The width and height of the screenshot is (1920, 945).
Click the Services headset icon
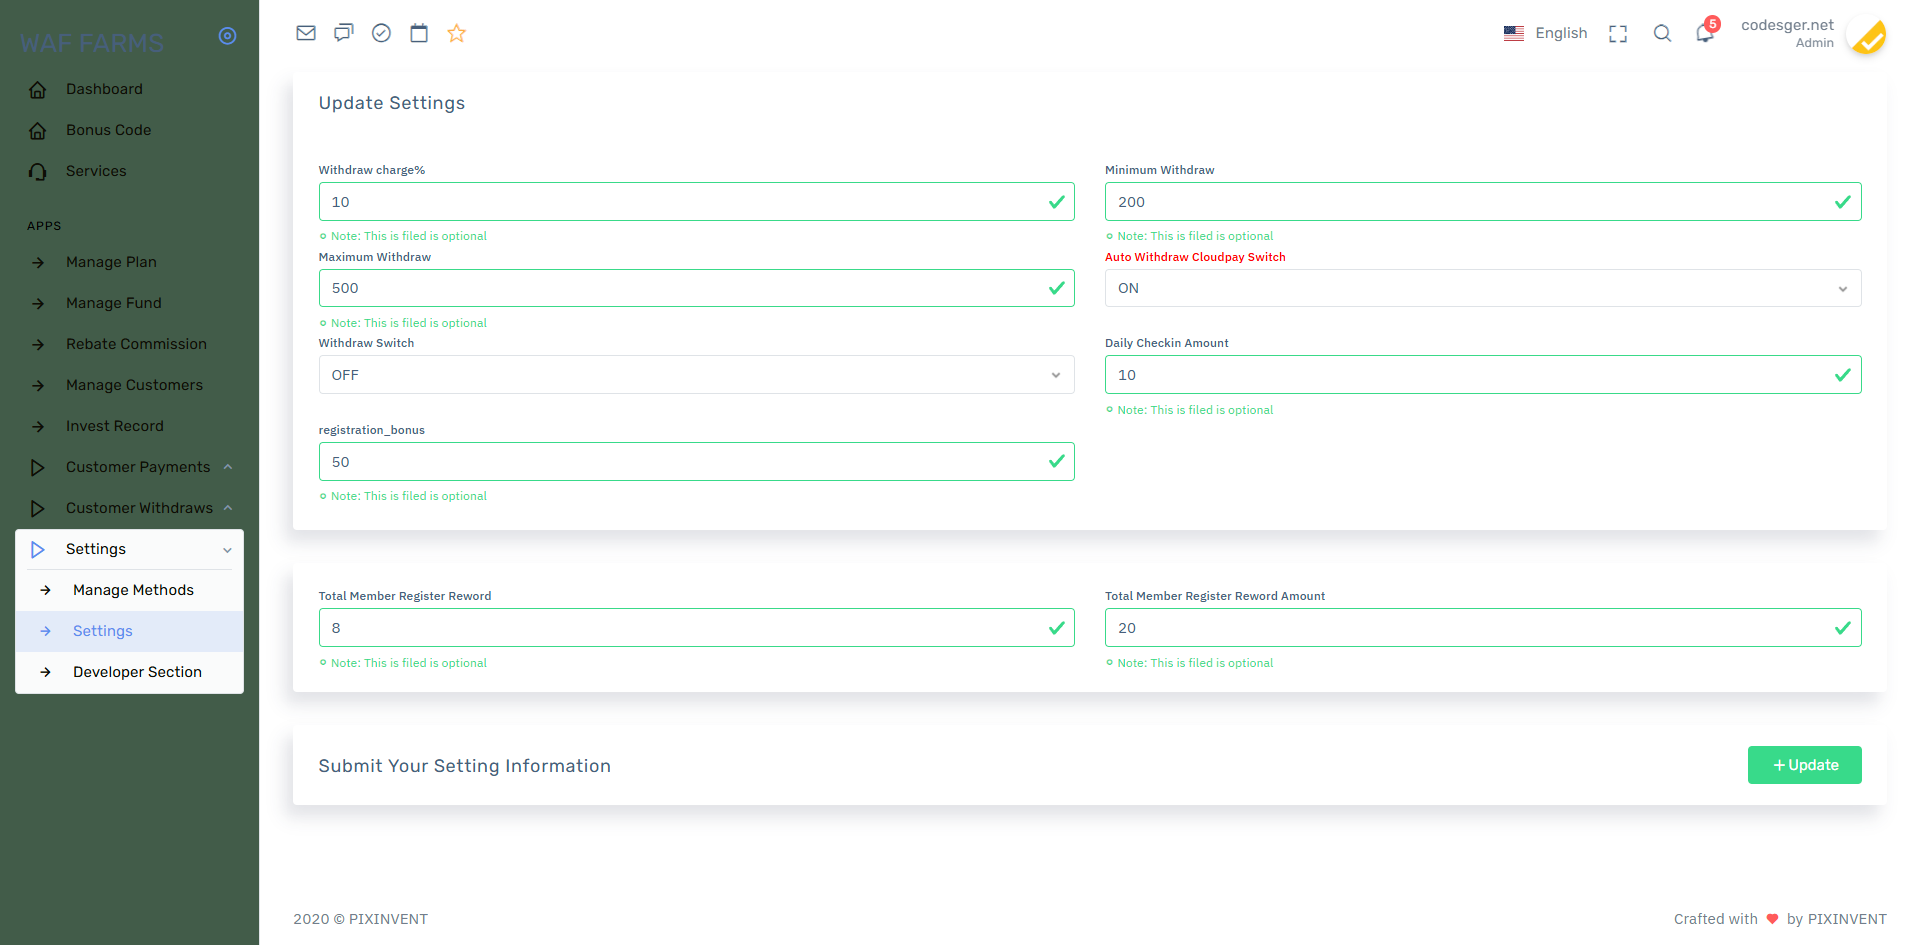pyautogui.click(x=38, y=172)
